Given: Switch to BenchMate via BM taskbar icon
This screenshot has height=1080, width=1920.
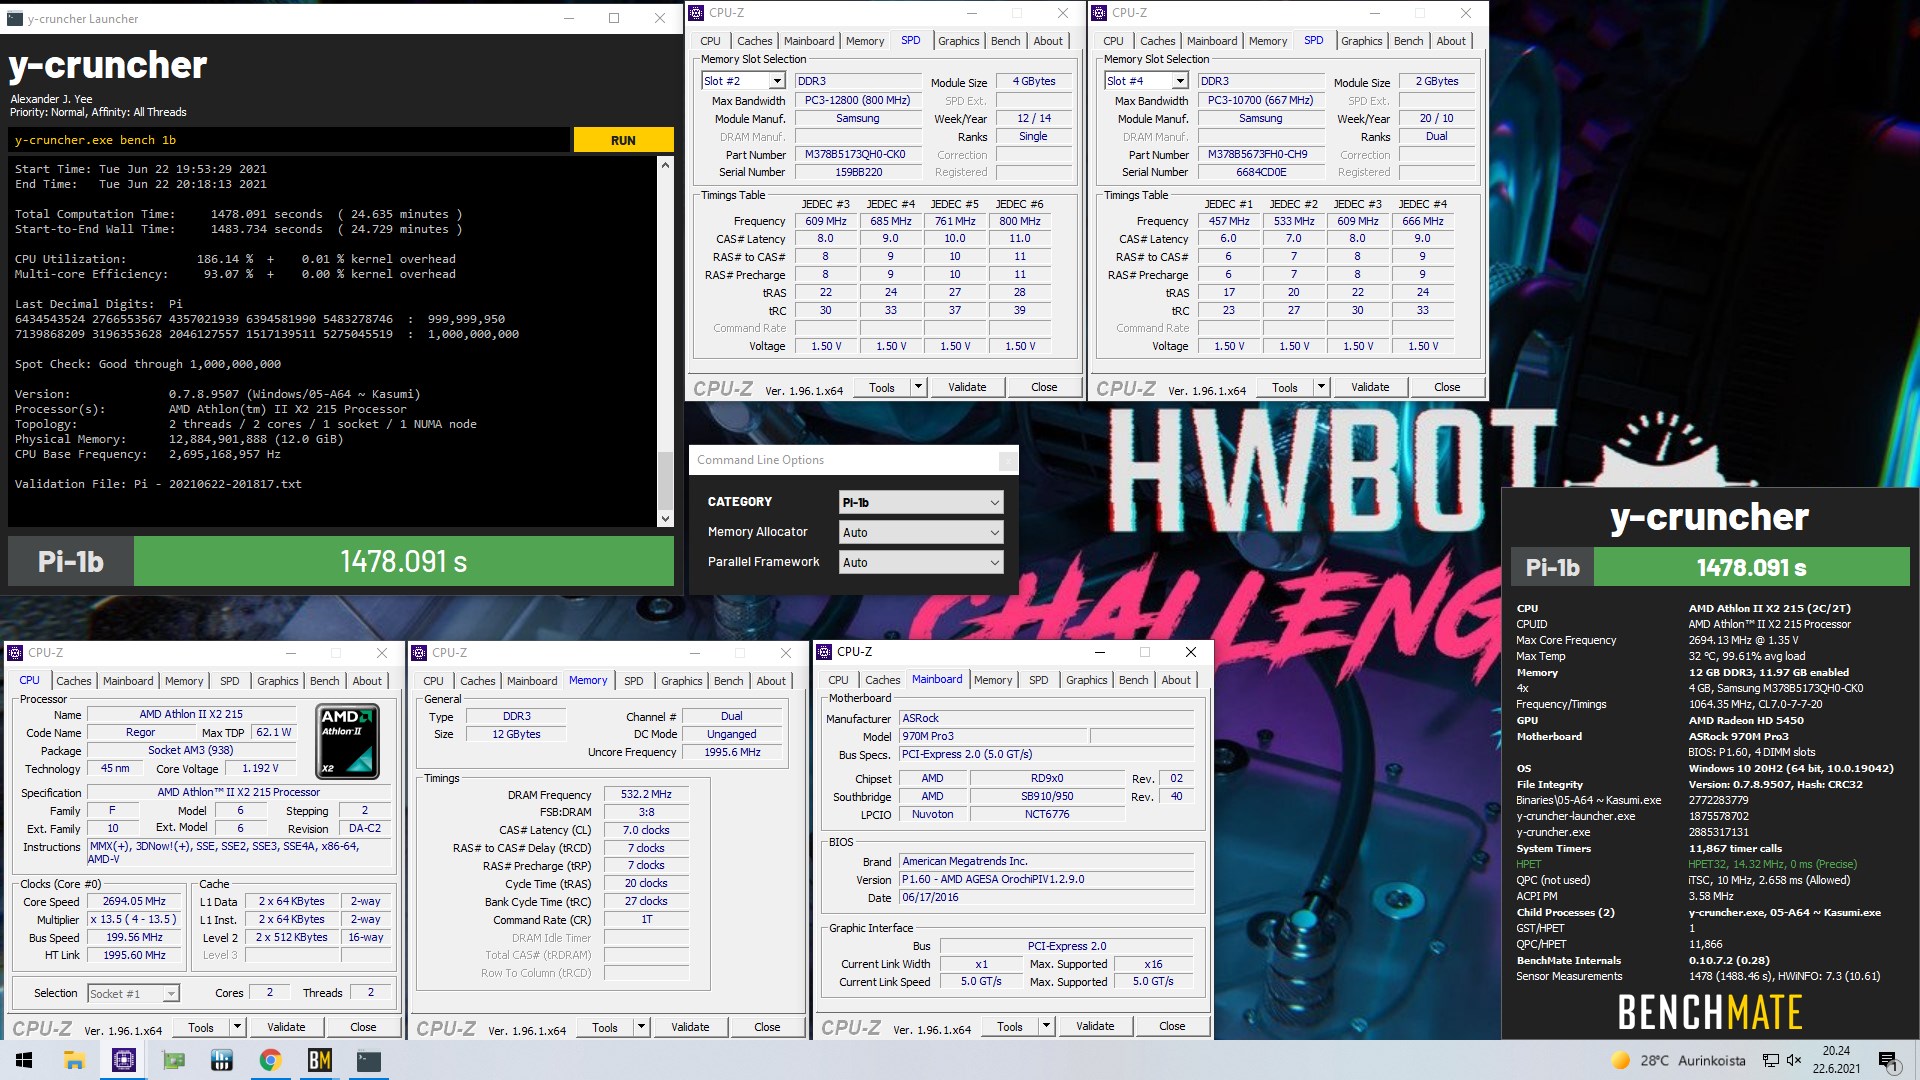Looking at the screenshot, I should click(319, 1060).
